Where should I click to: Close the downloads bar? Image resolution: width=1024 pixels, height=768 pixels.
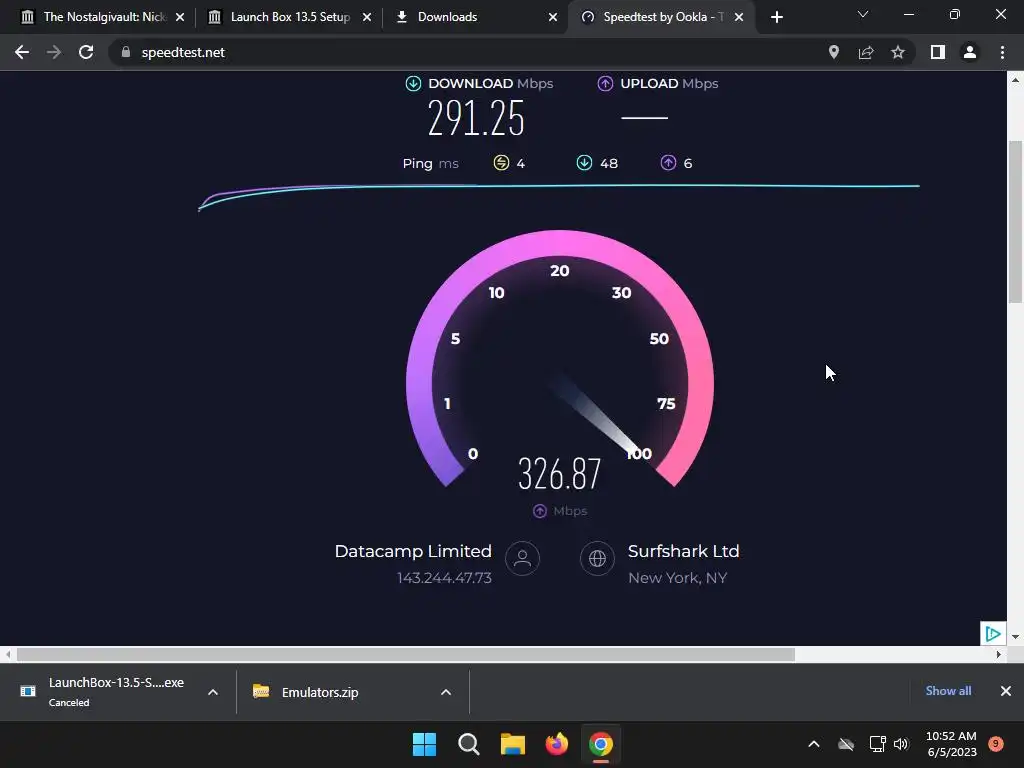(1006, 691)
